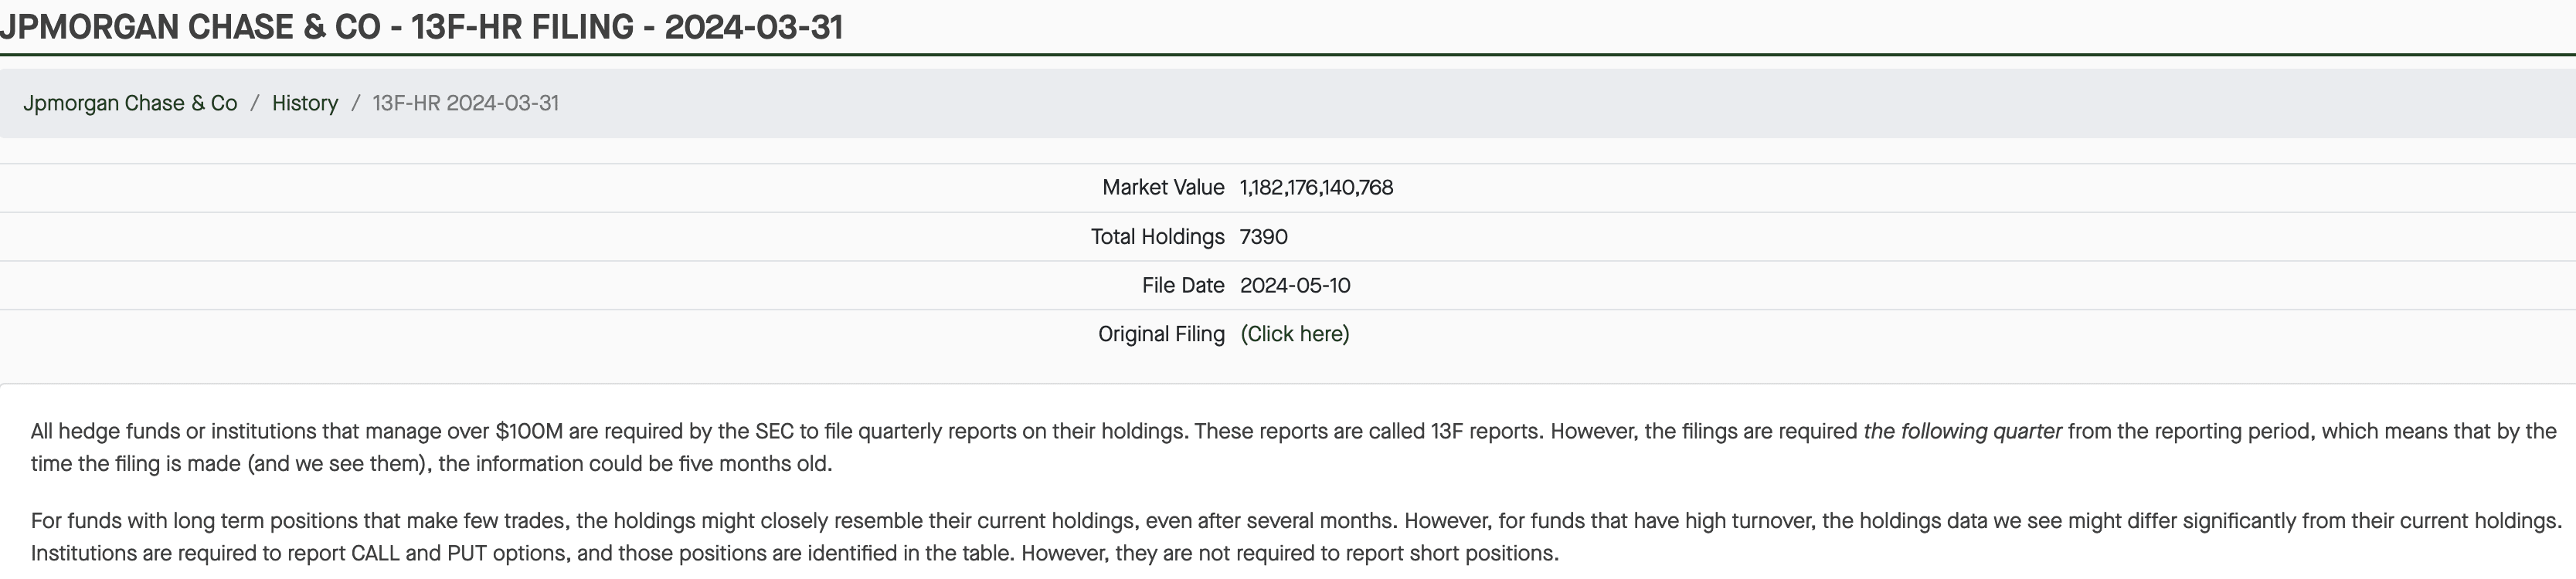Click the words "CALL and PUT options"
2576x579 pixels.
point(460,553)
